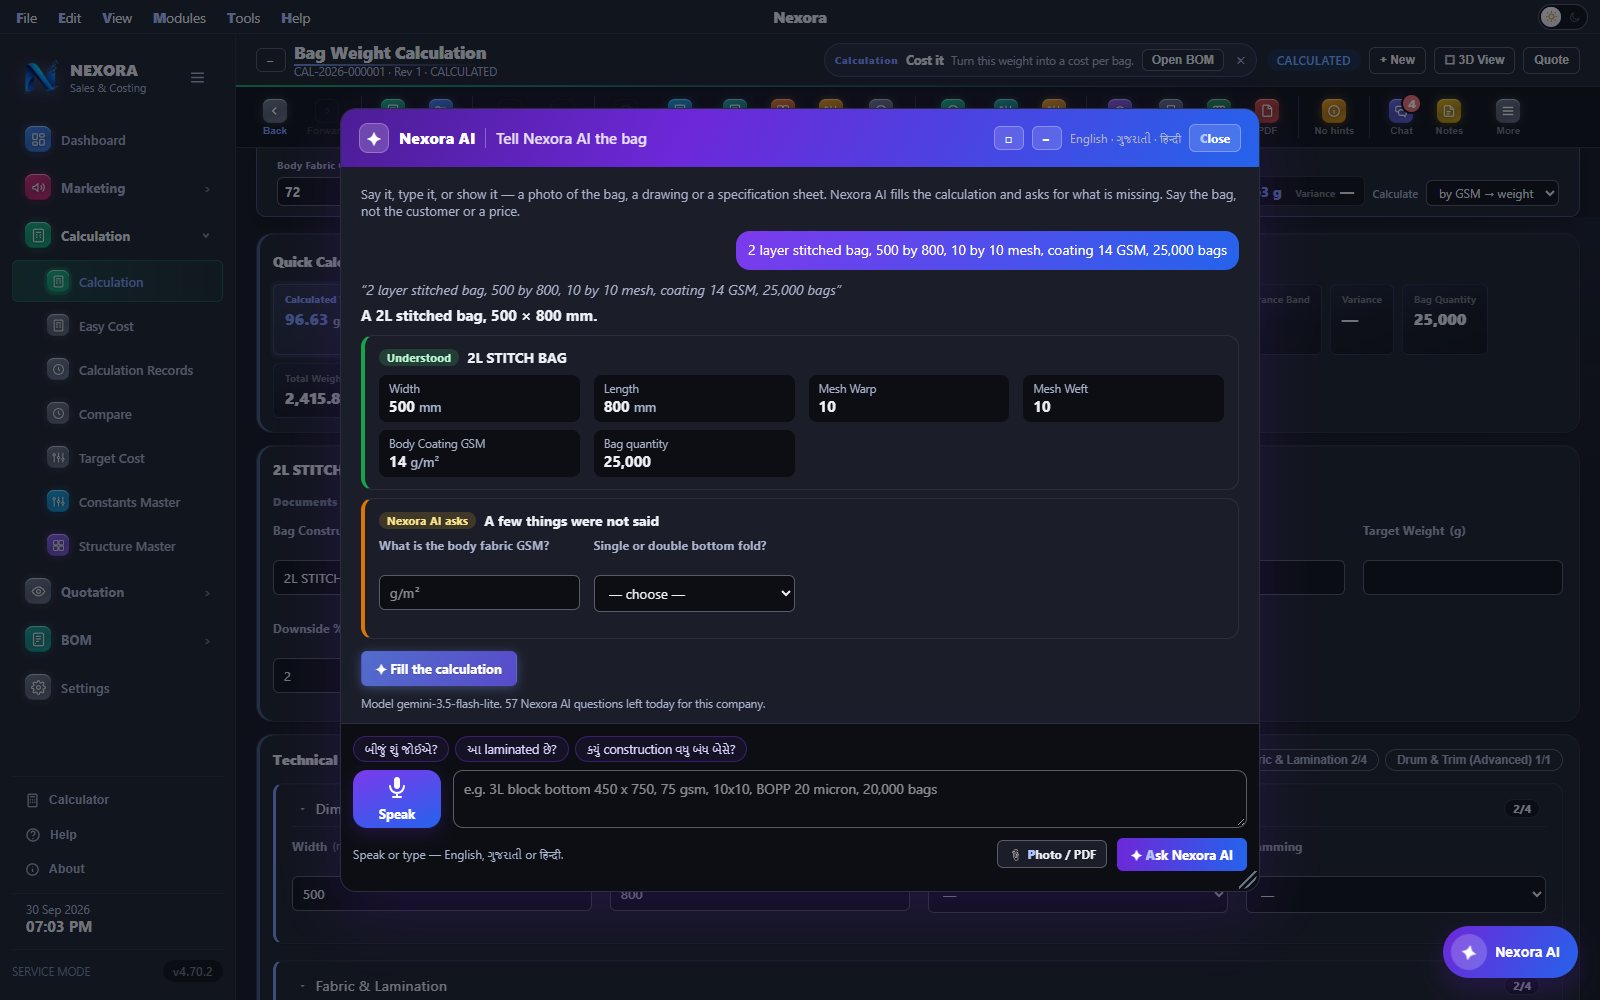Open Calculation Records in the sidebar
The height and width of the screenshot is (1000, 1600).
(x=117, y=370)
